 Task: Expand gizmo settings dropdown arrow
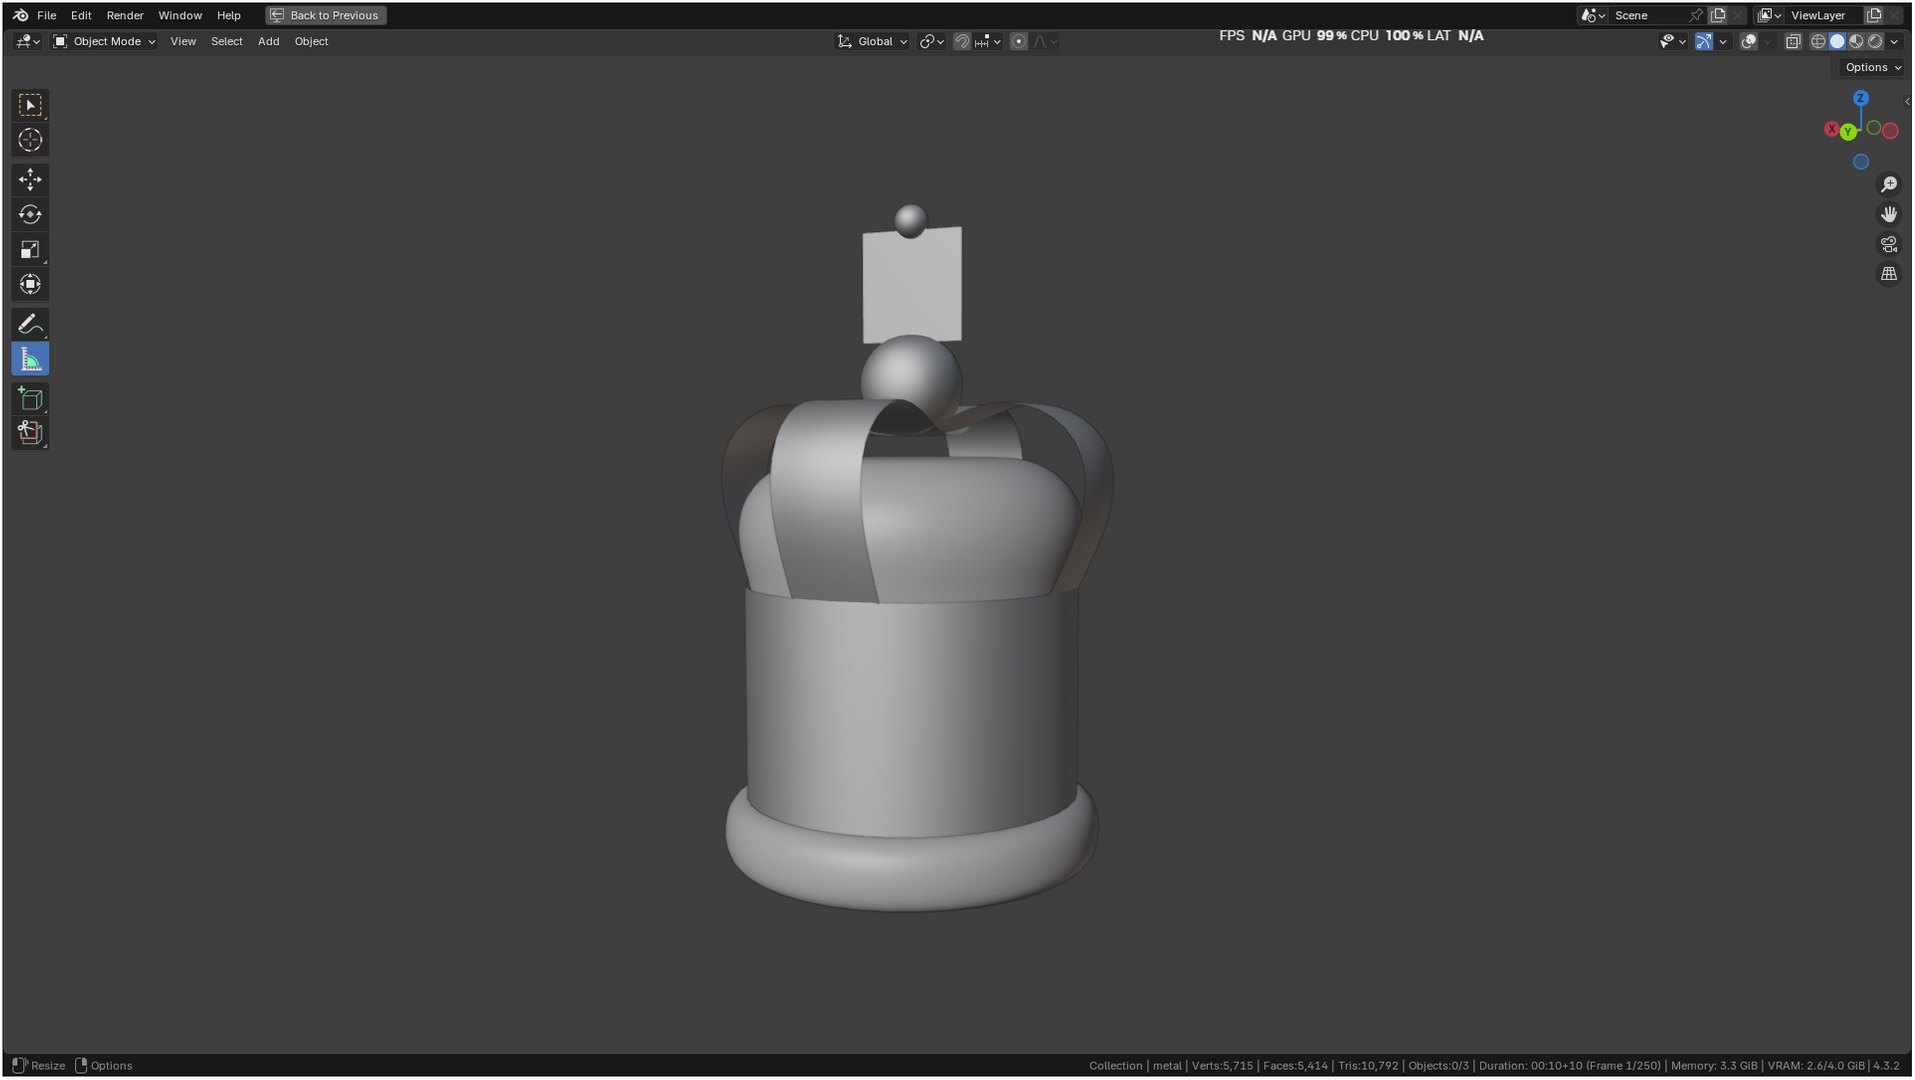[1723, 41]
